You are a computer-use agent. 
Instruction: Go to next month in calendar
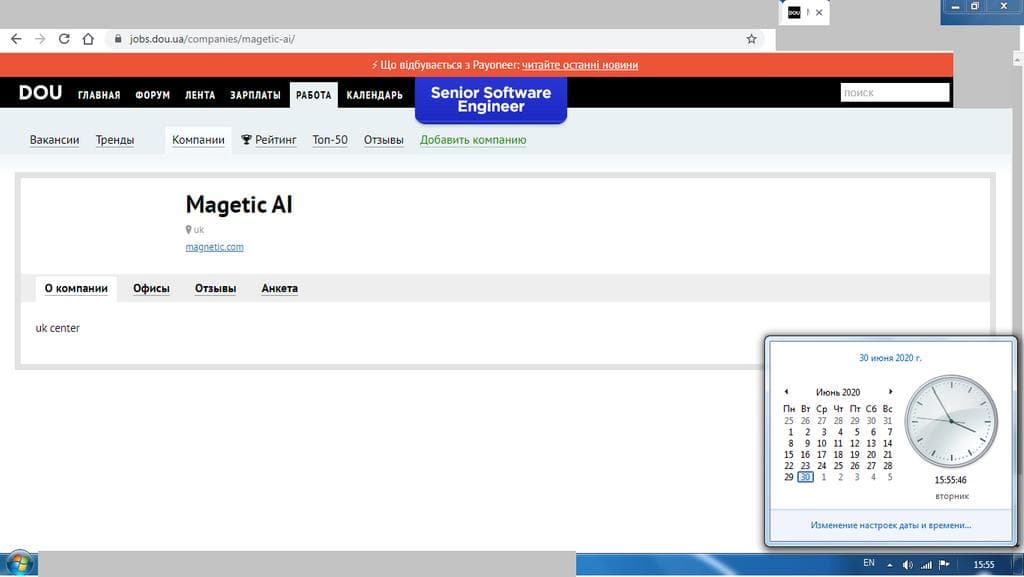[x=890, y=392]
